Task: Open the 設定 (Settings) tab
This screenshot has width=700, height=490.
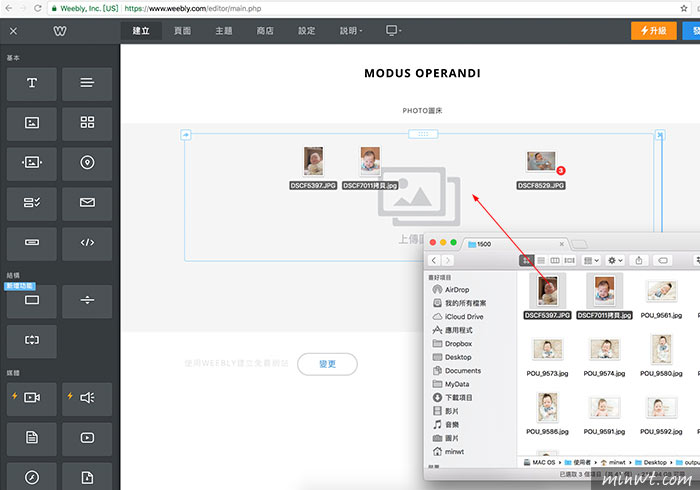Action: [307, 31]
